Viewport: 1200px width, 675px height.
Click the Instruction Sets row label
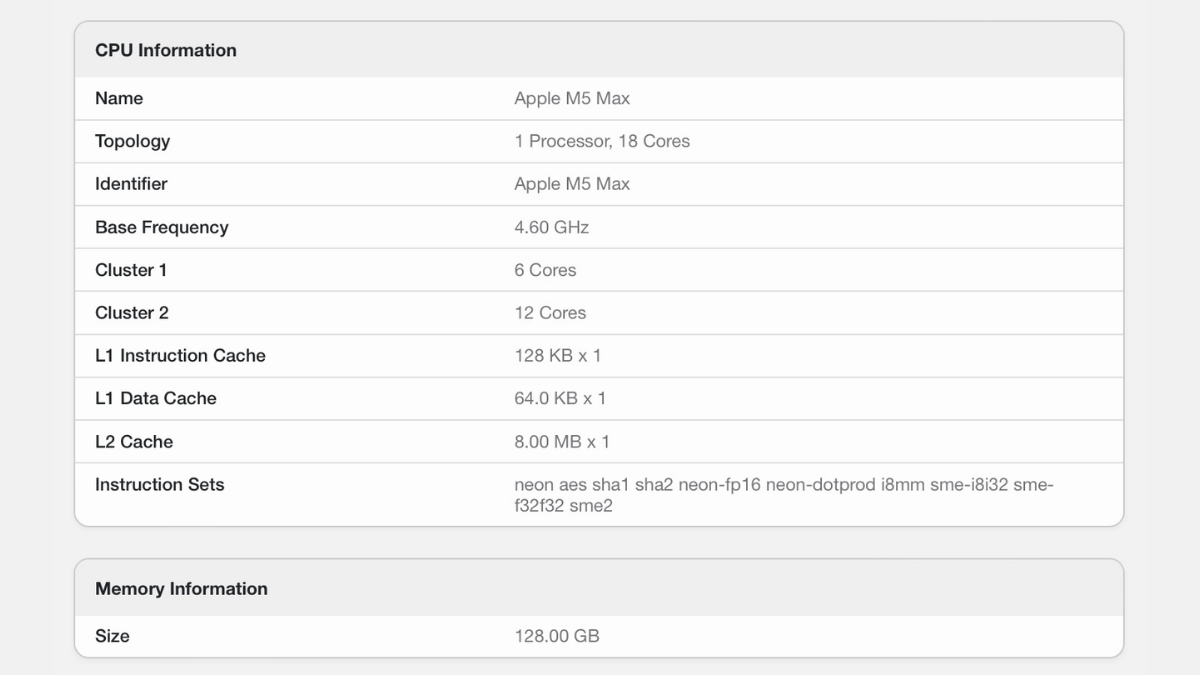pyautogui.click(x=159, y=484)
